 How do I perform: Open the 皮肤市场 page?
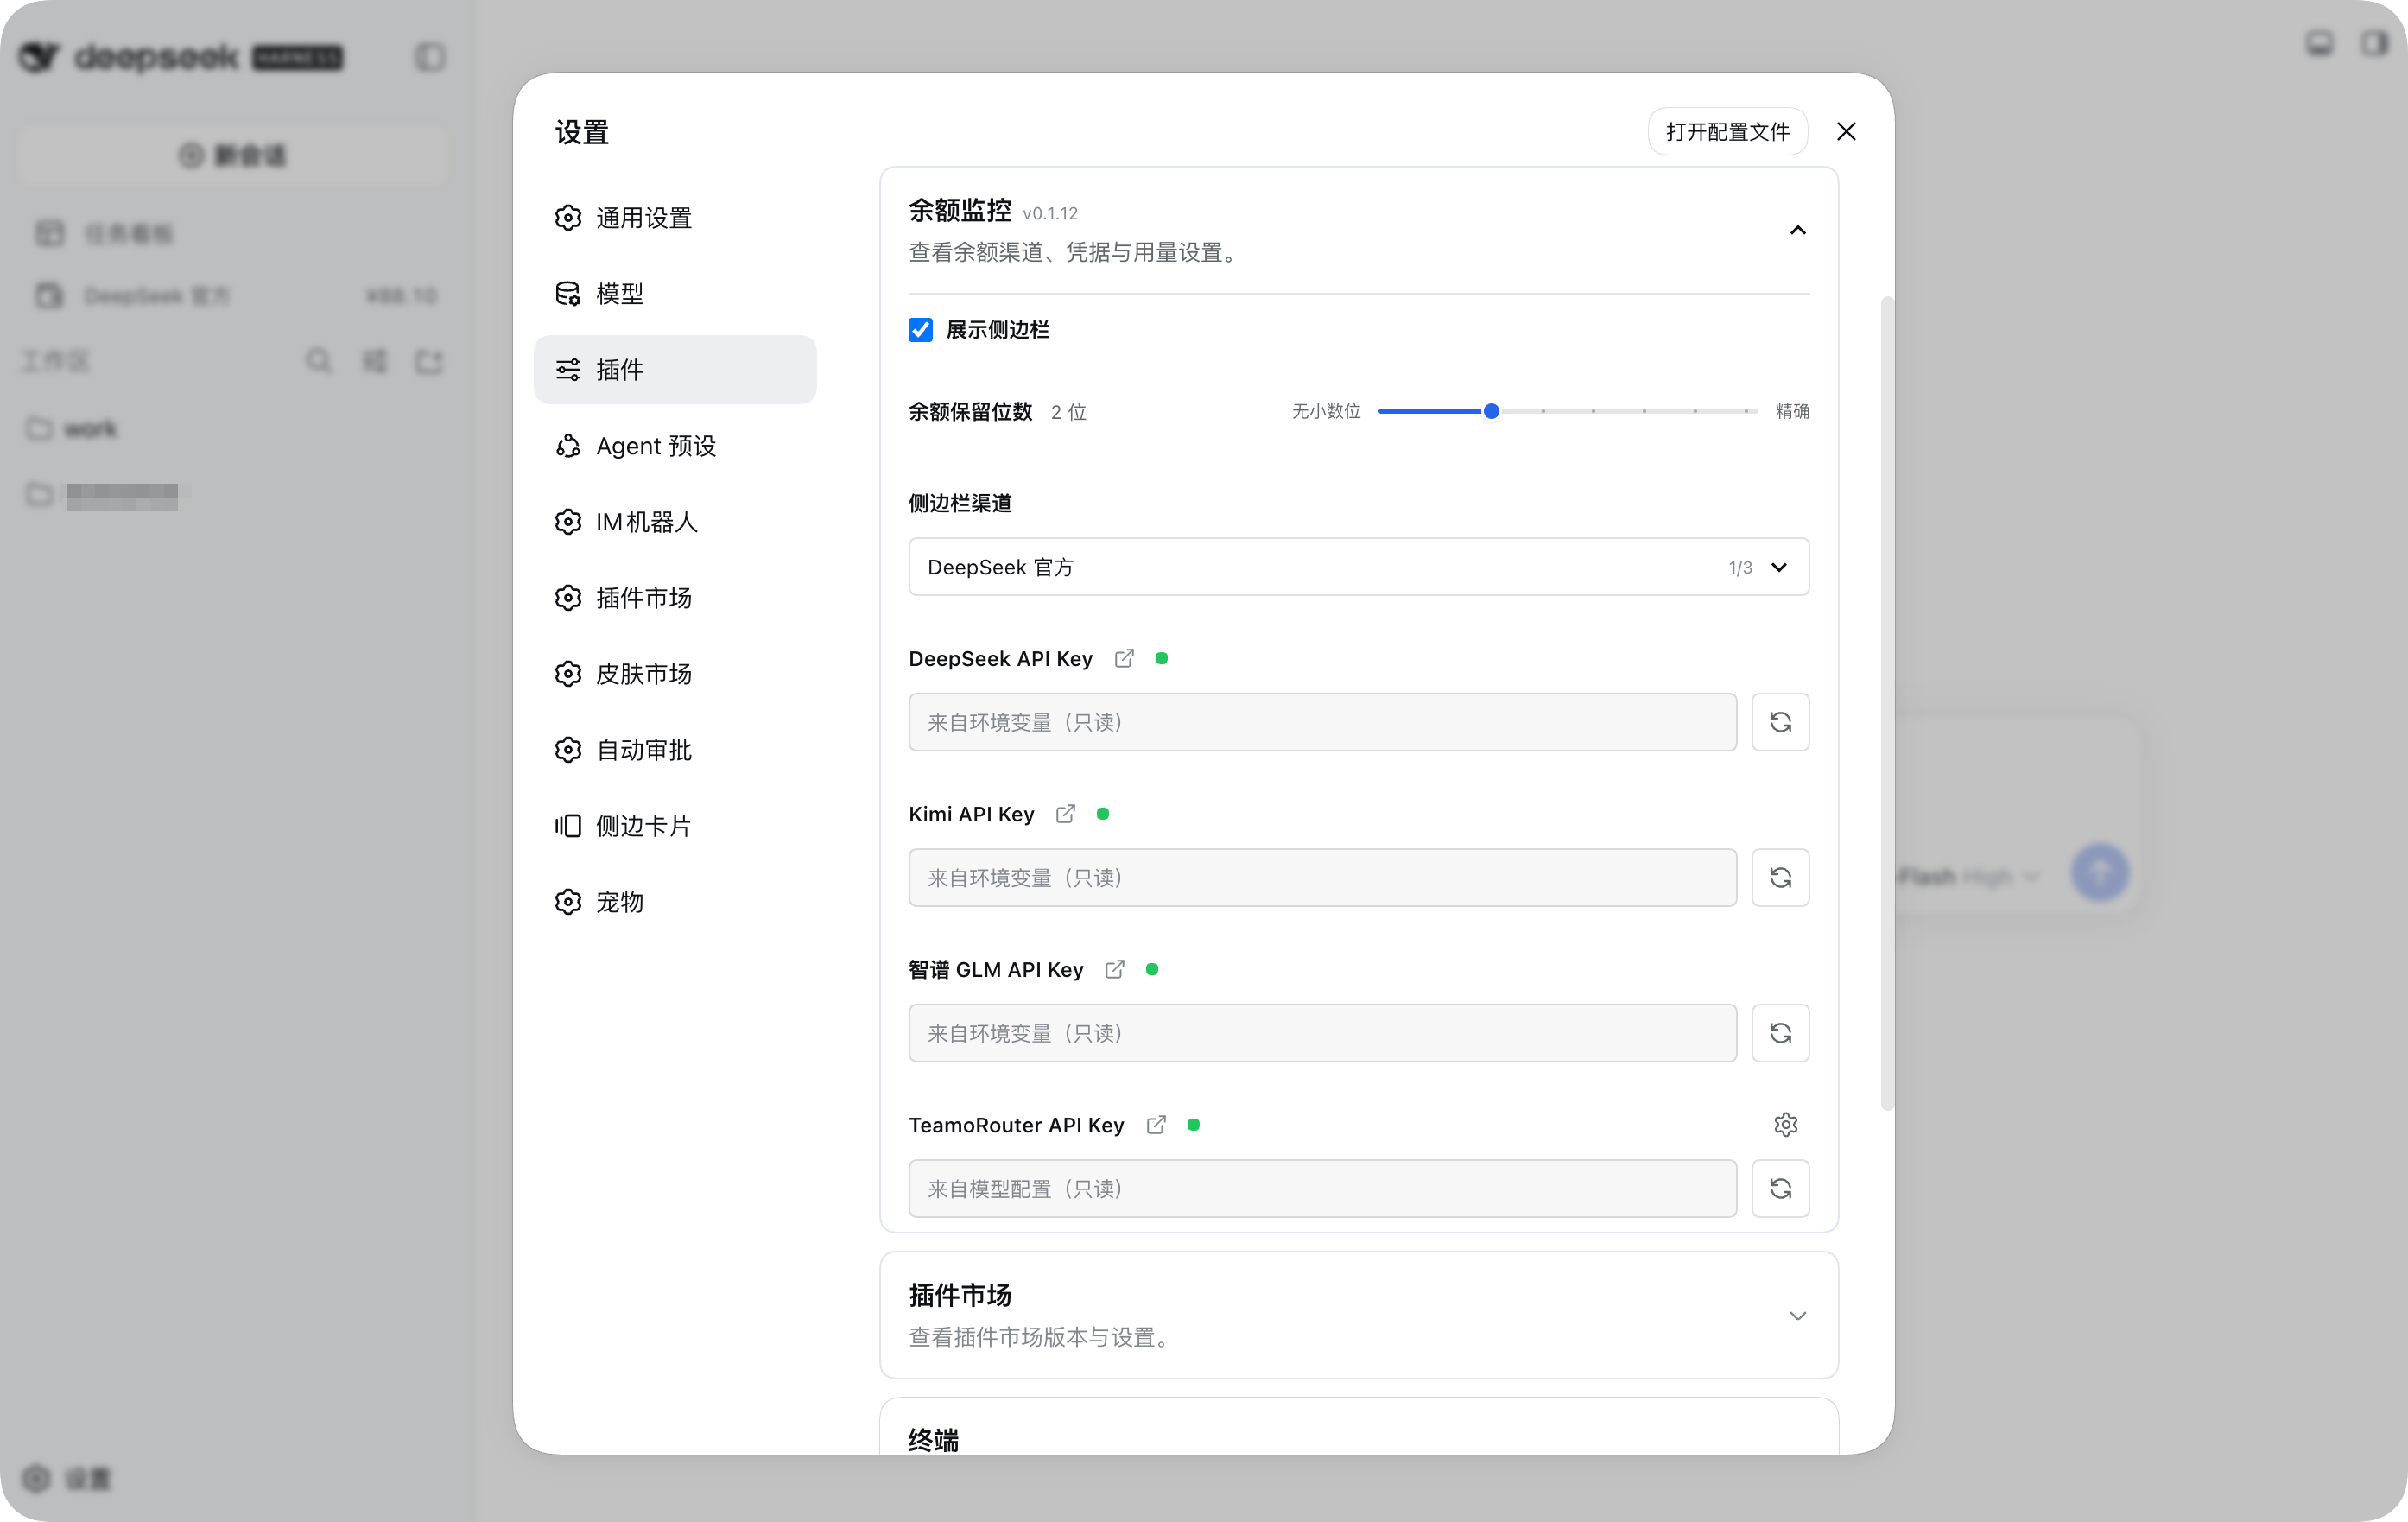point(675,673)
